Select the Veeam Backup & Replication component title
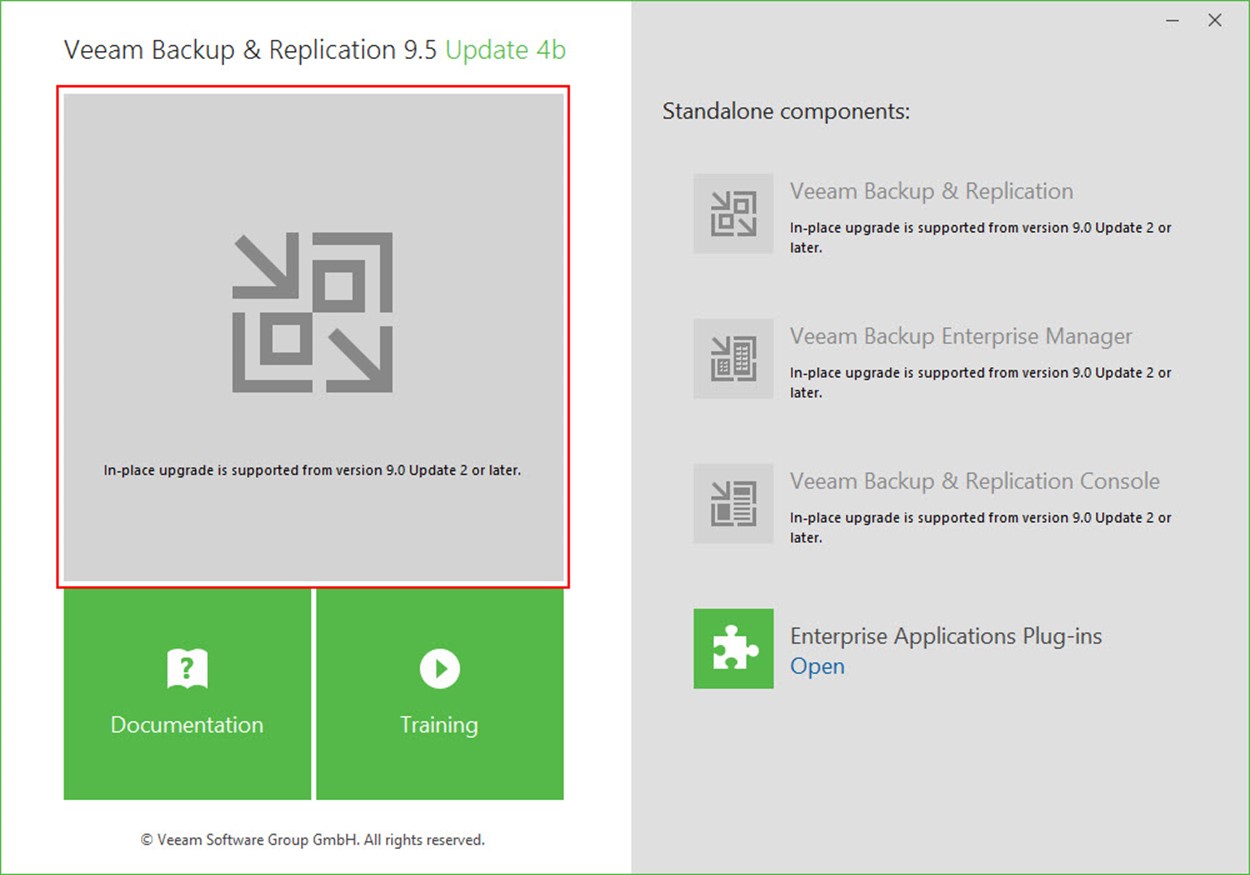Image resolution: width=1250 pixels, height=875 pixels. pos(931,191)
